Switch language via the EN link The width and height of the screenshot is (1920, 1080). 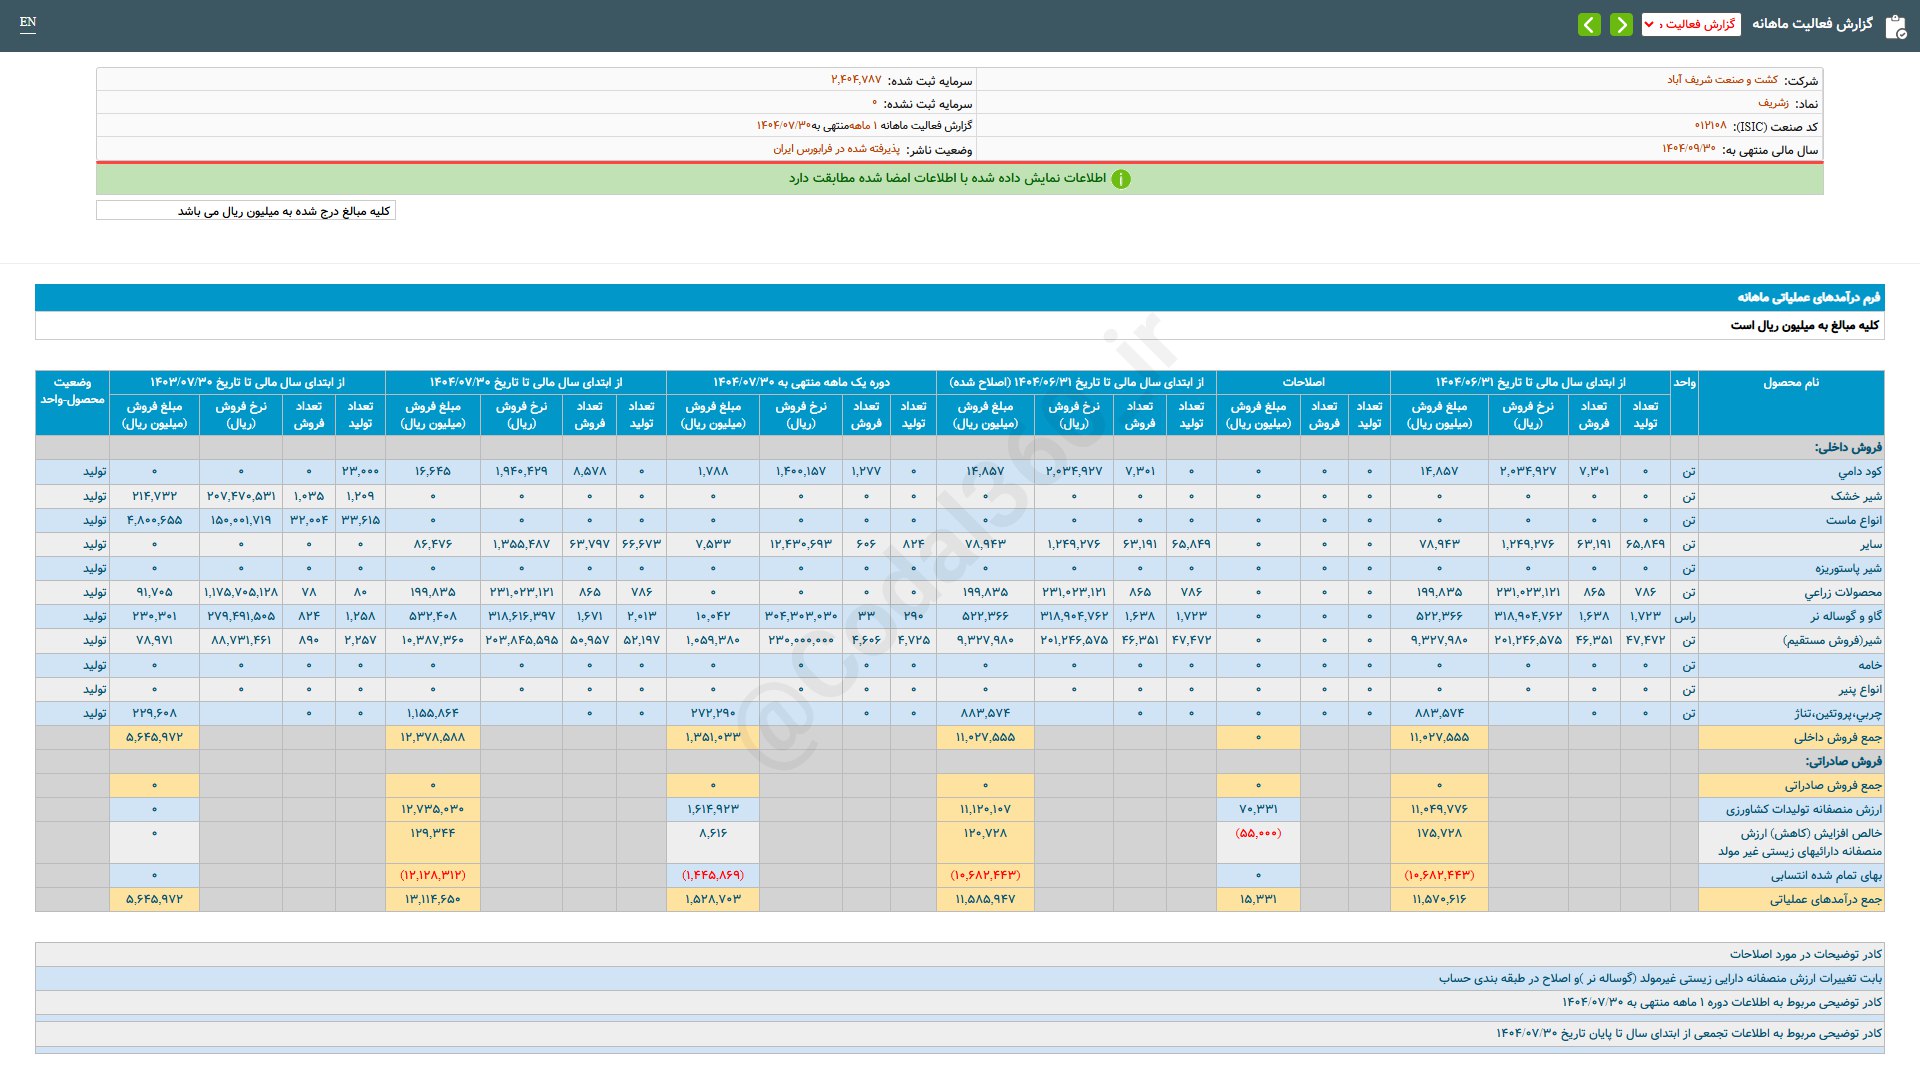(x=28, y=22)
